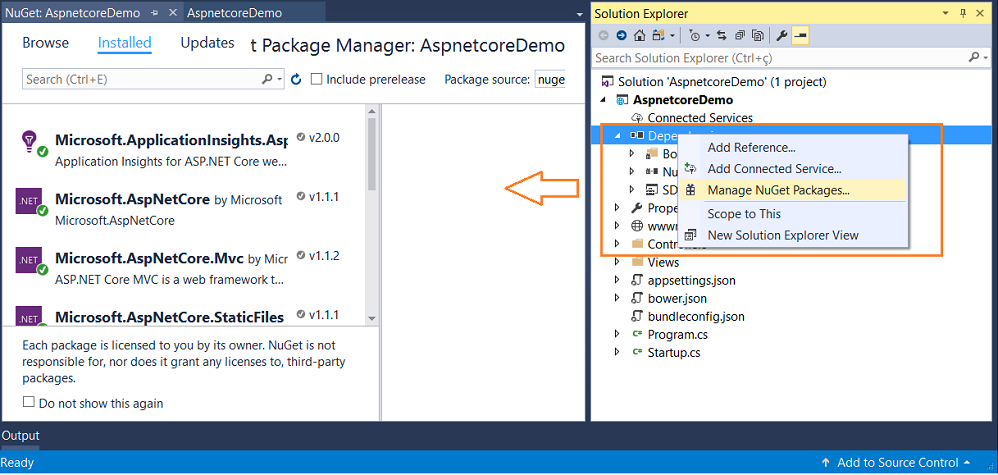
Task: Expand the bower.json node
Action: 616,298
